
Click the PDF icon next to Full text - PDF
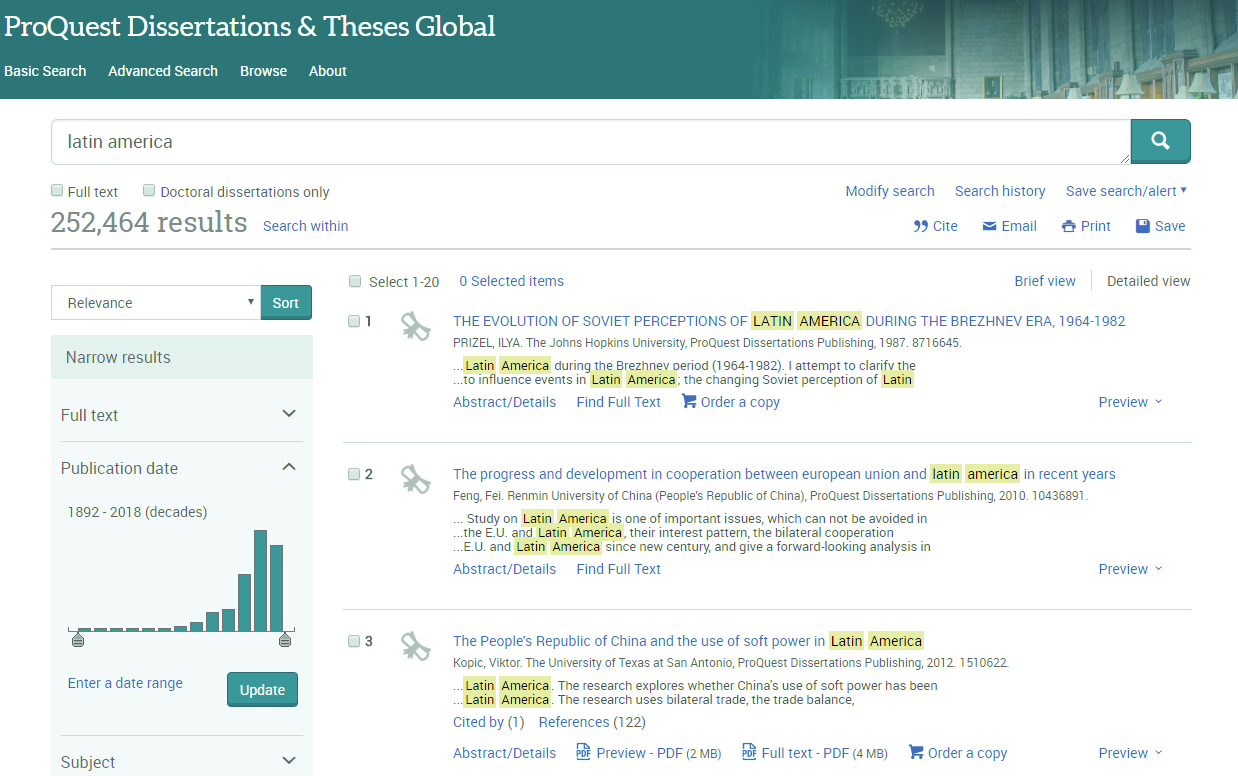point(749,752)
